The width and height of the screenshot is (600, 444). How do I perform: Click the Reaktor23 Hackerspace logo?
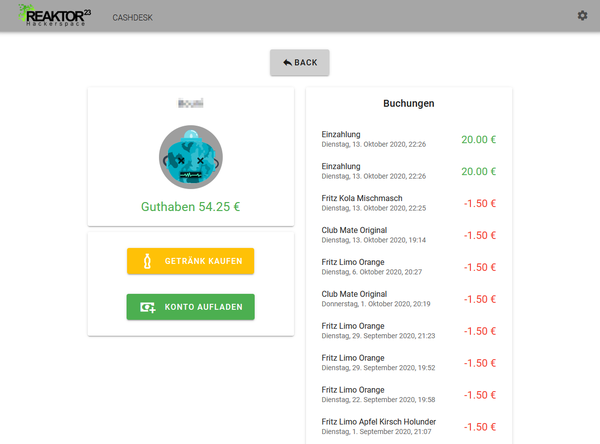[x=55, y=16]
